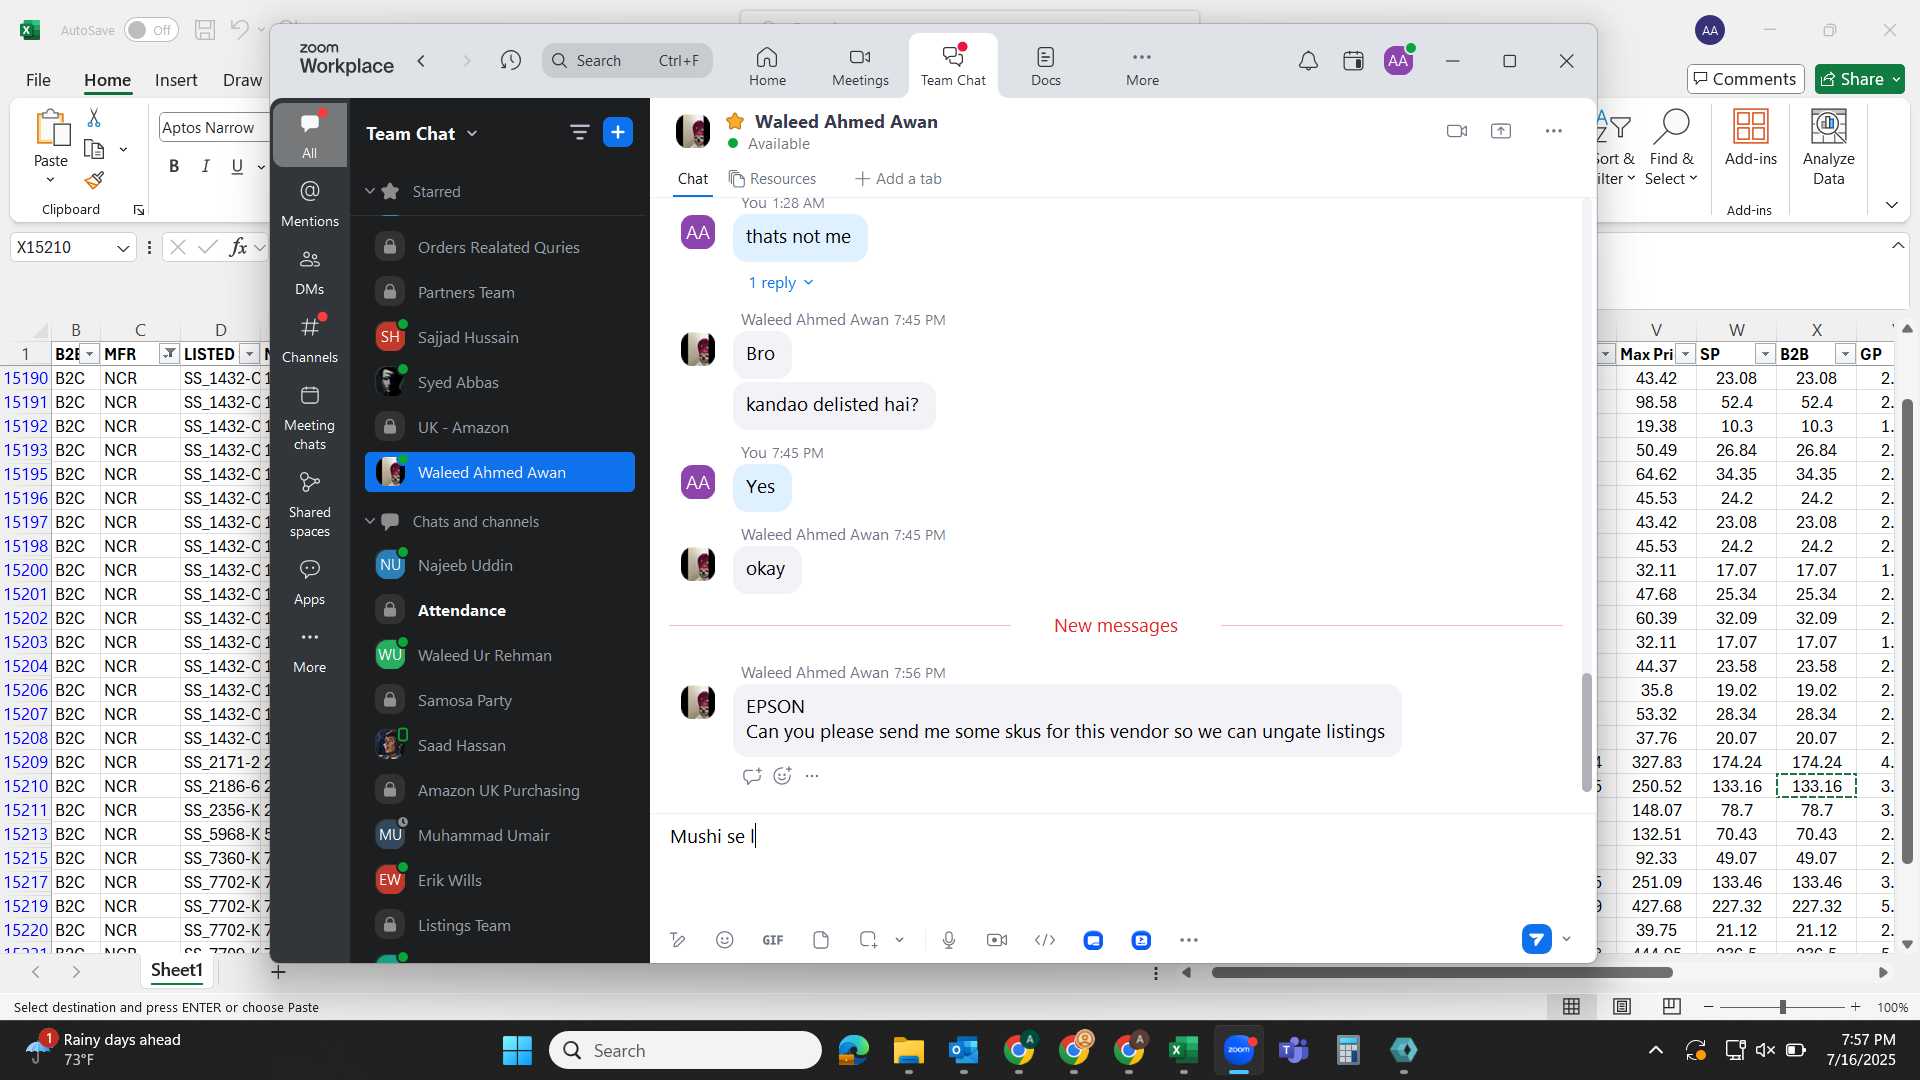Click the Zoom search field
Screen dimensions: 1920x1080
tap(627, 61)
